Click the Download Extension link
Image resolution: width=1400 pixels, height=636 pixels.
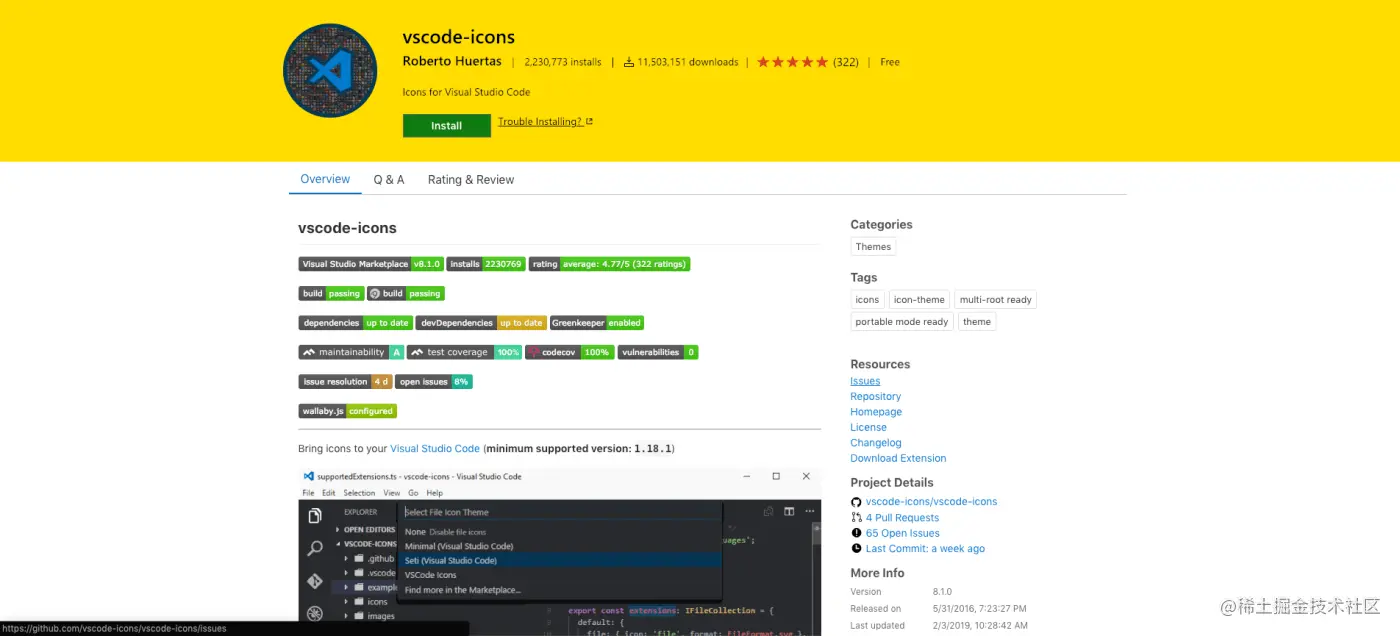click(898, 458)
